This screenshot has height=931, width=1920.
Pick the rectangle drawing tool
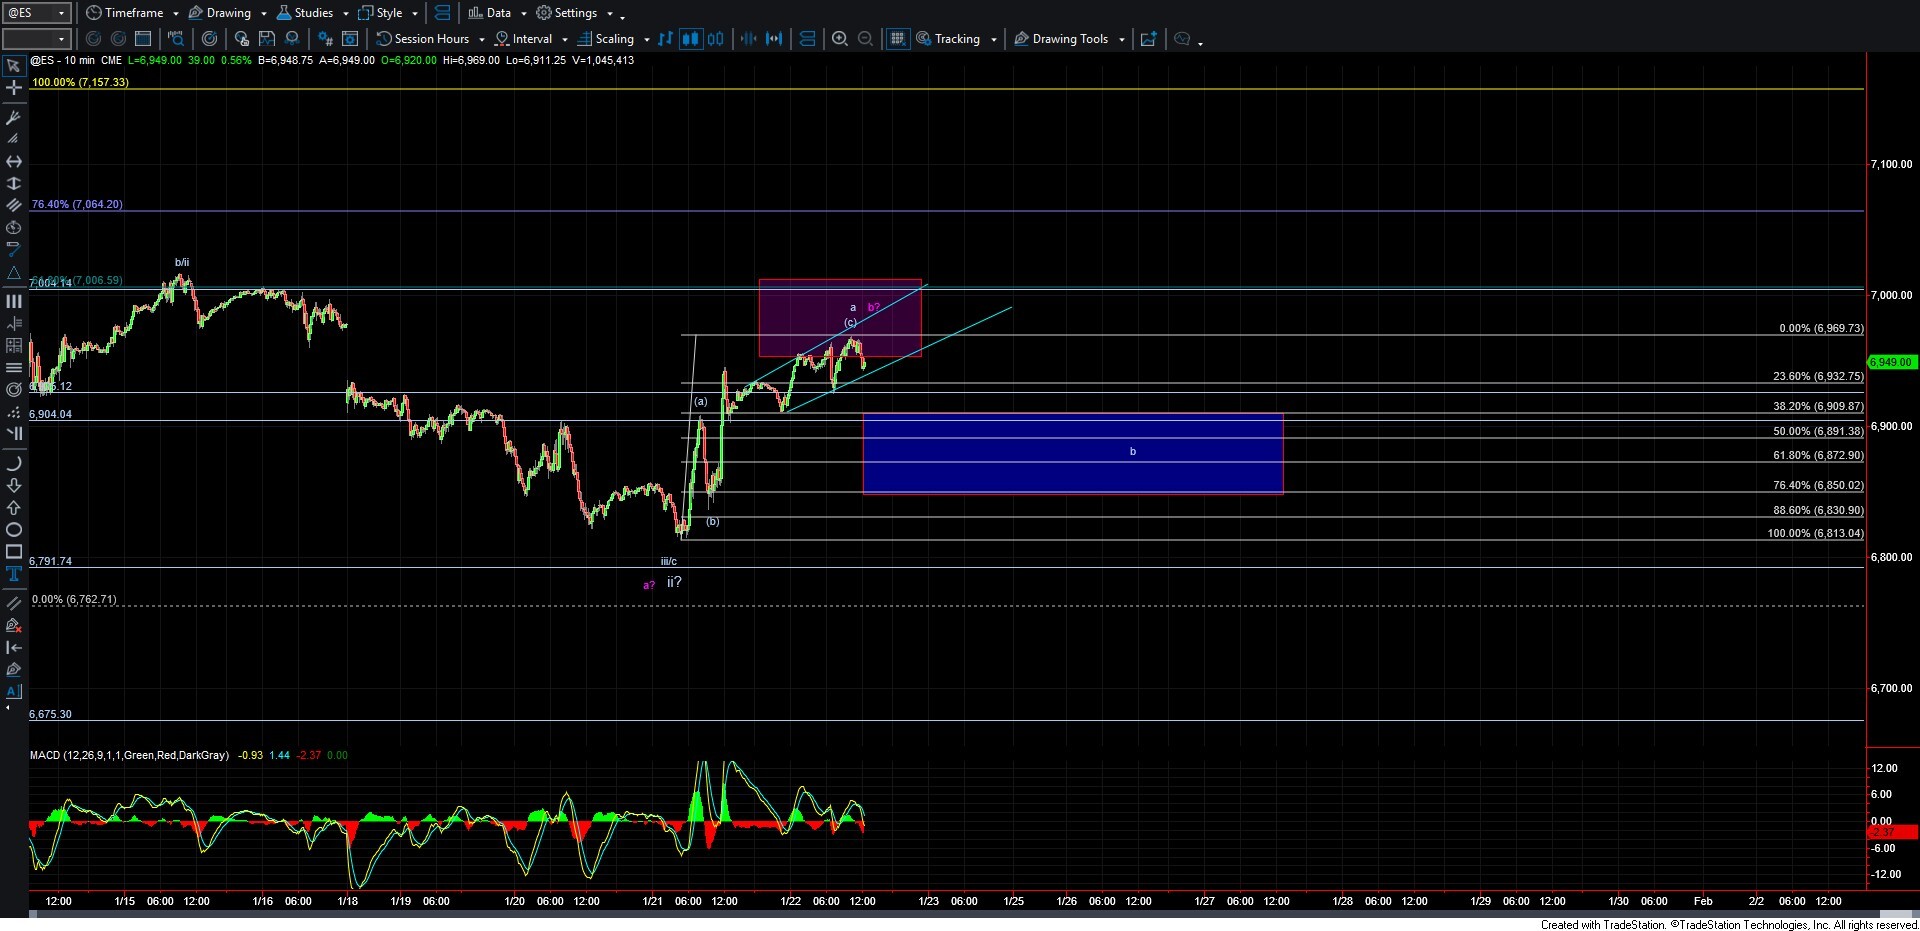tap(13, 552)
